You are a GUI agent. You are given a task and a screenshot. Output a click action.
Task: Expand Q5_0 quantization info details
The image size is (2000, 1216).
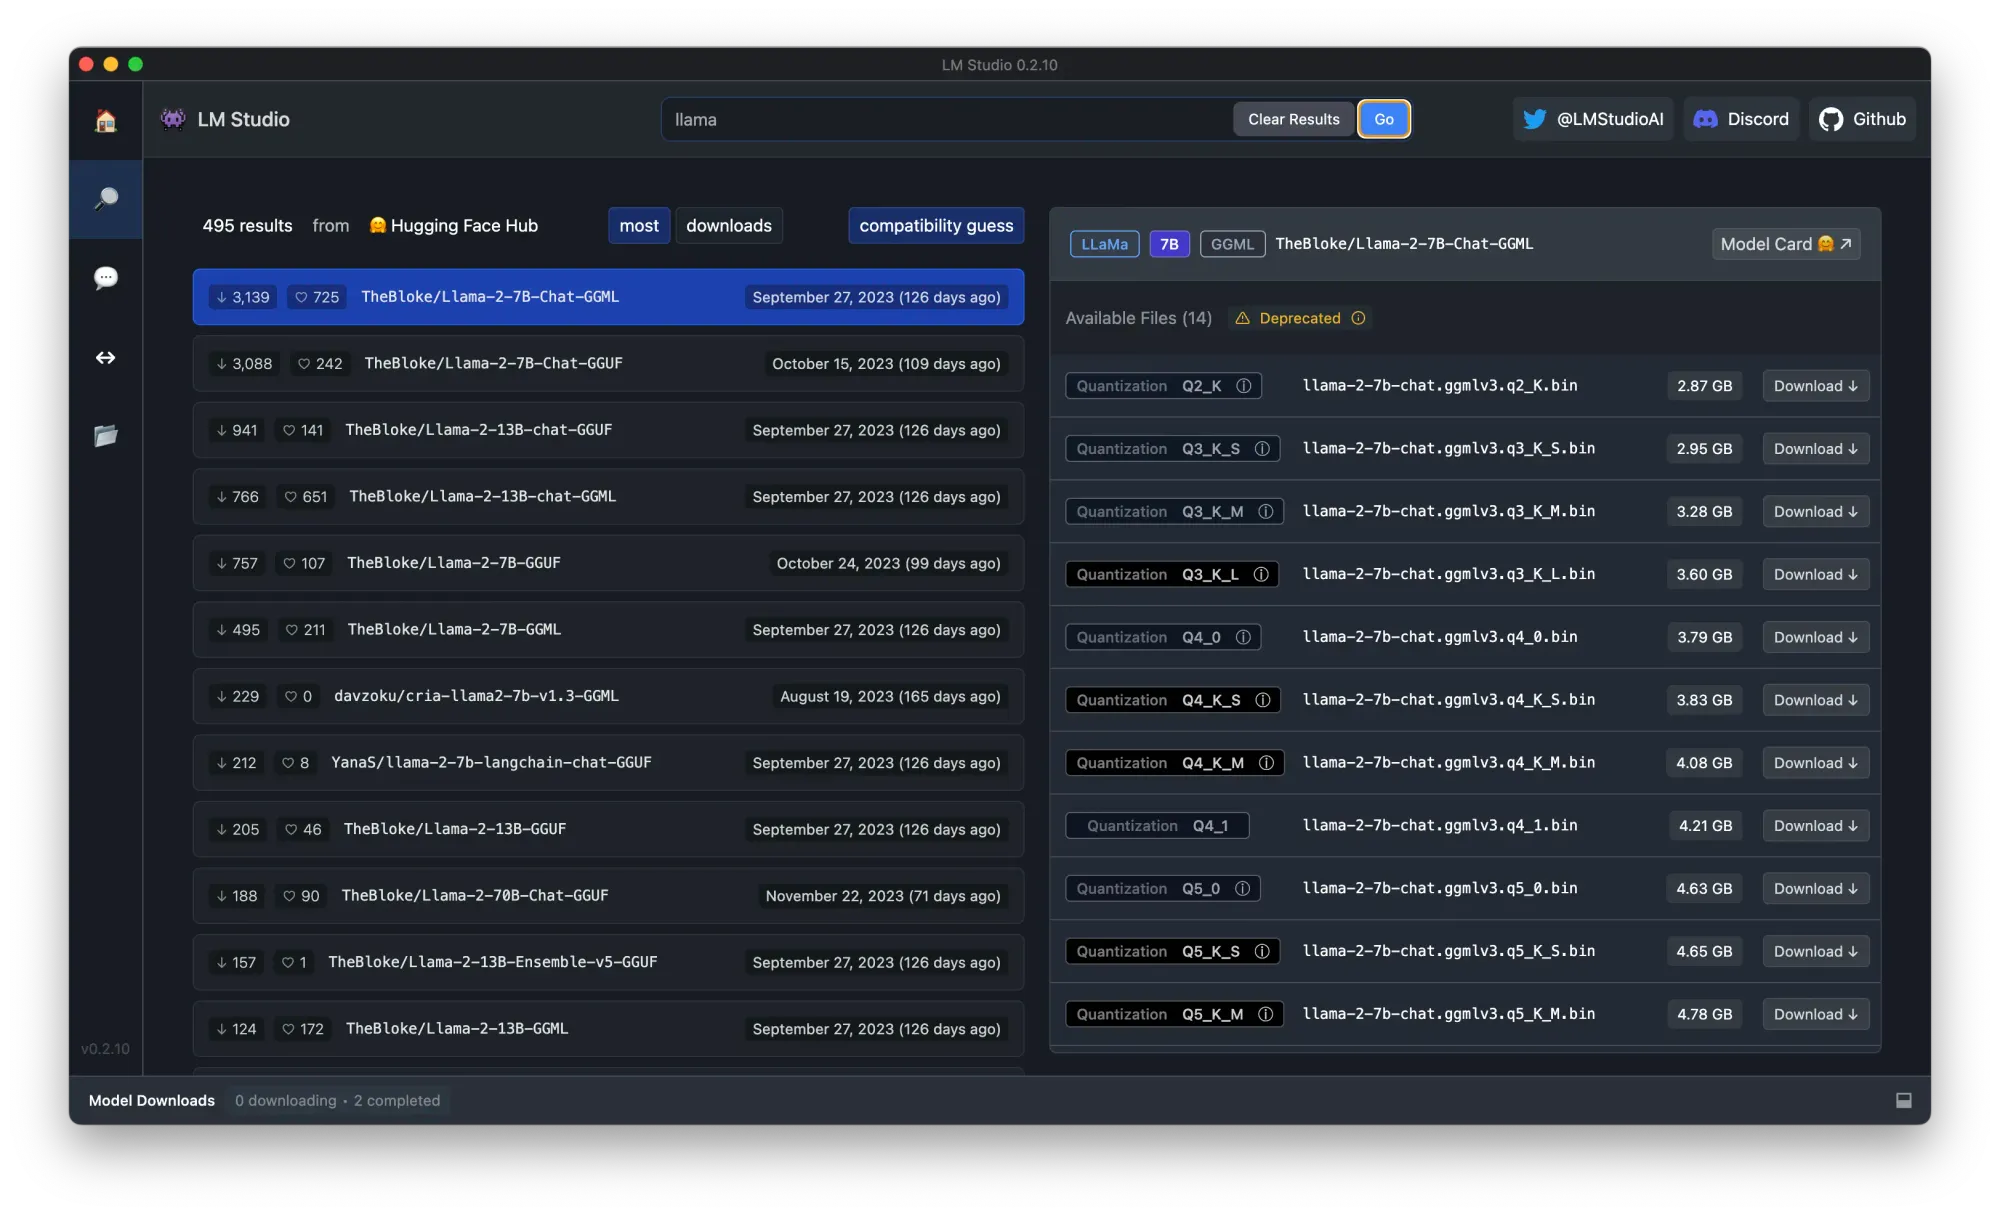tap(1243, 889)
